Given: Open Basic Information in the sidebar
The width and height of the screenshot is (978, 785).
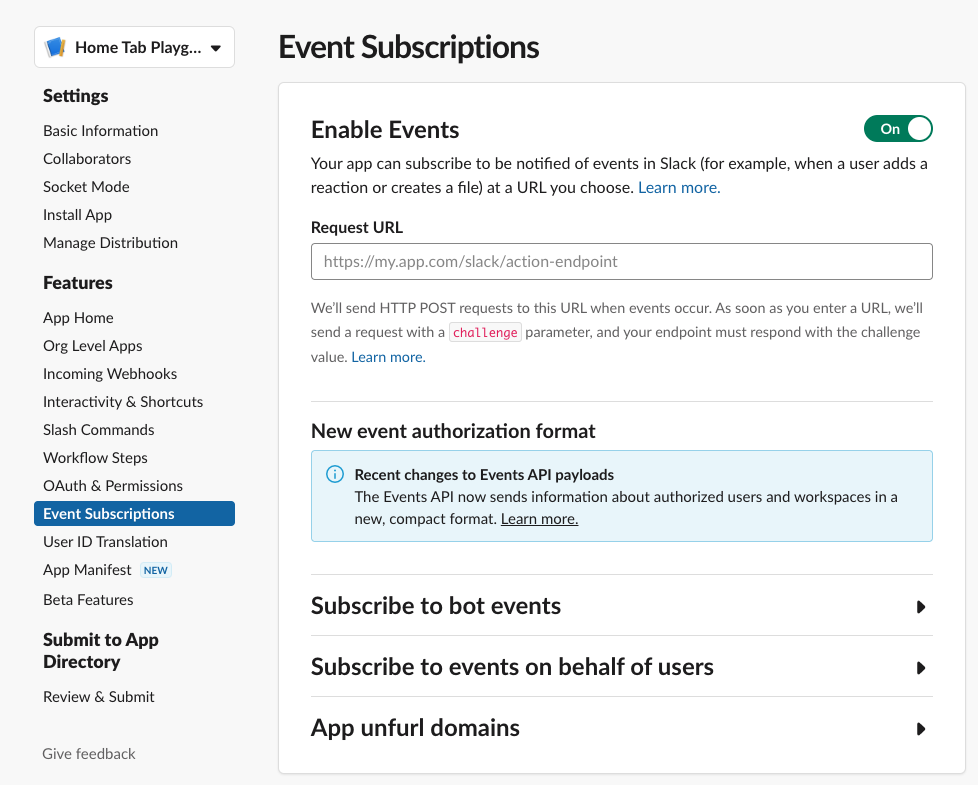Looking at the screenshot, I should (x=100, y=130).
